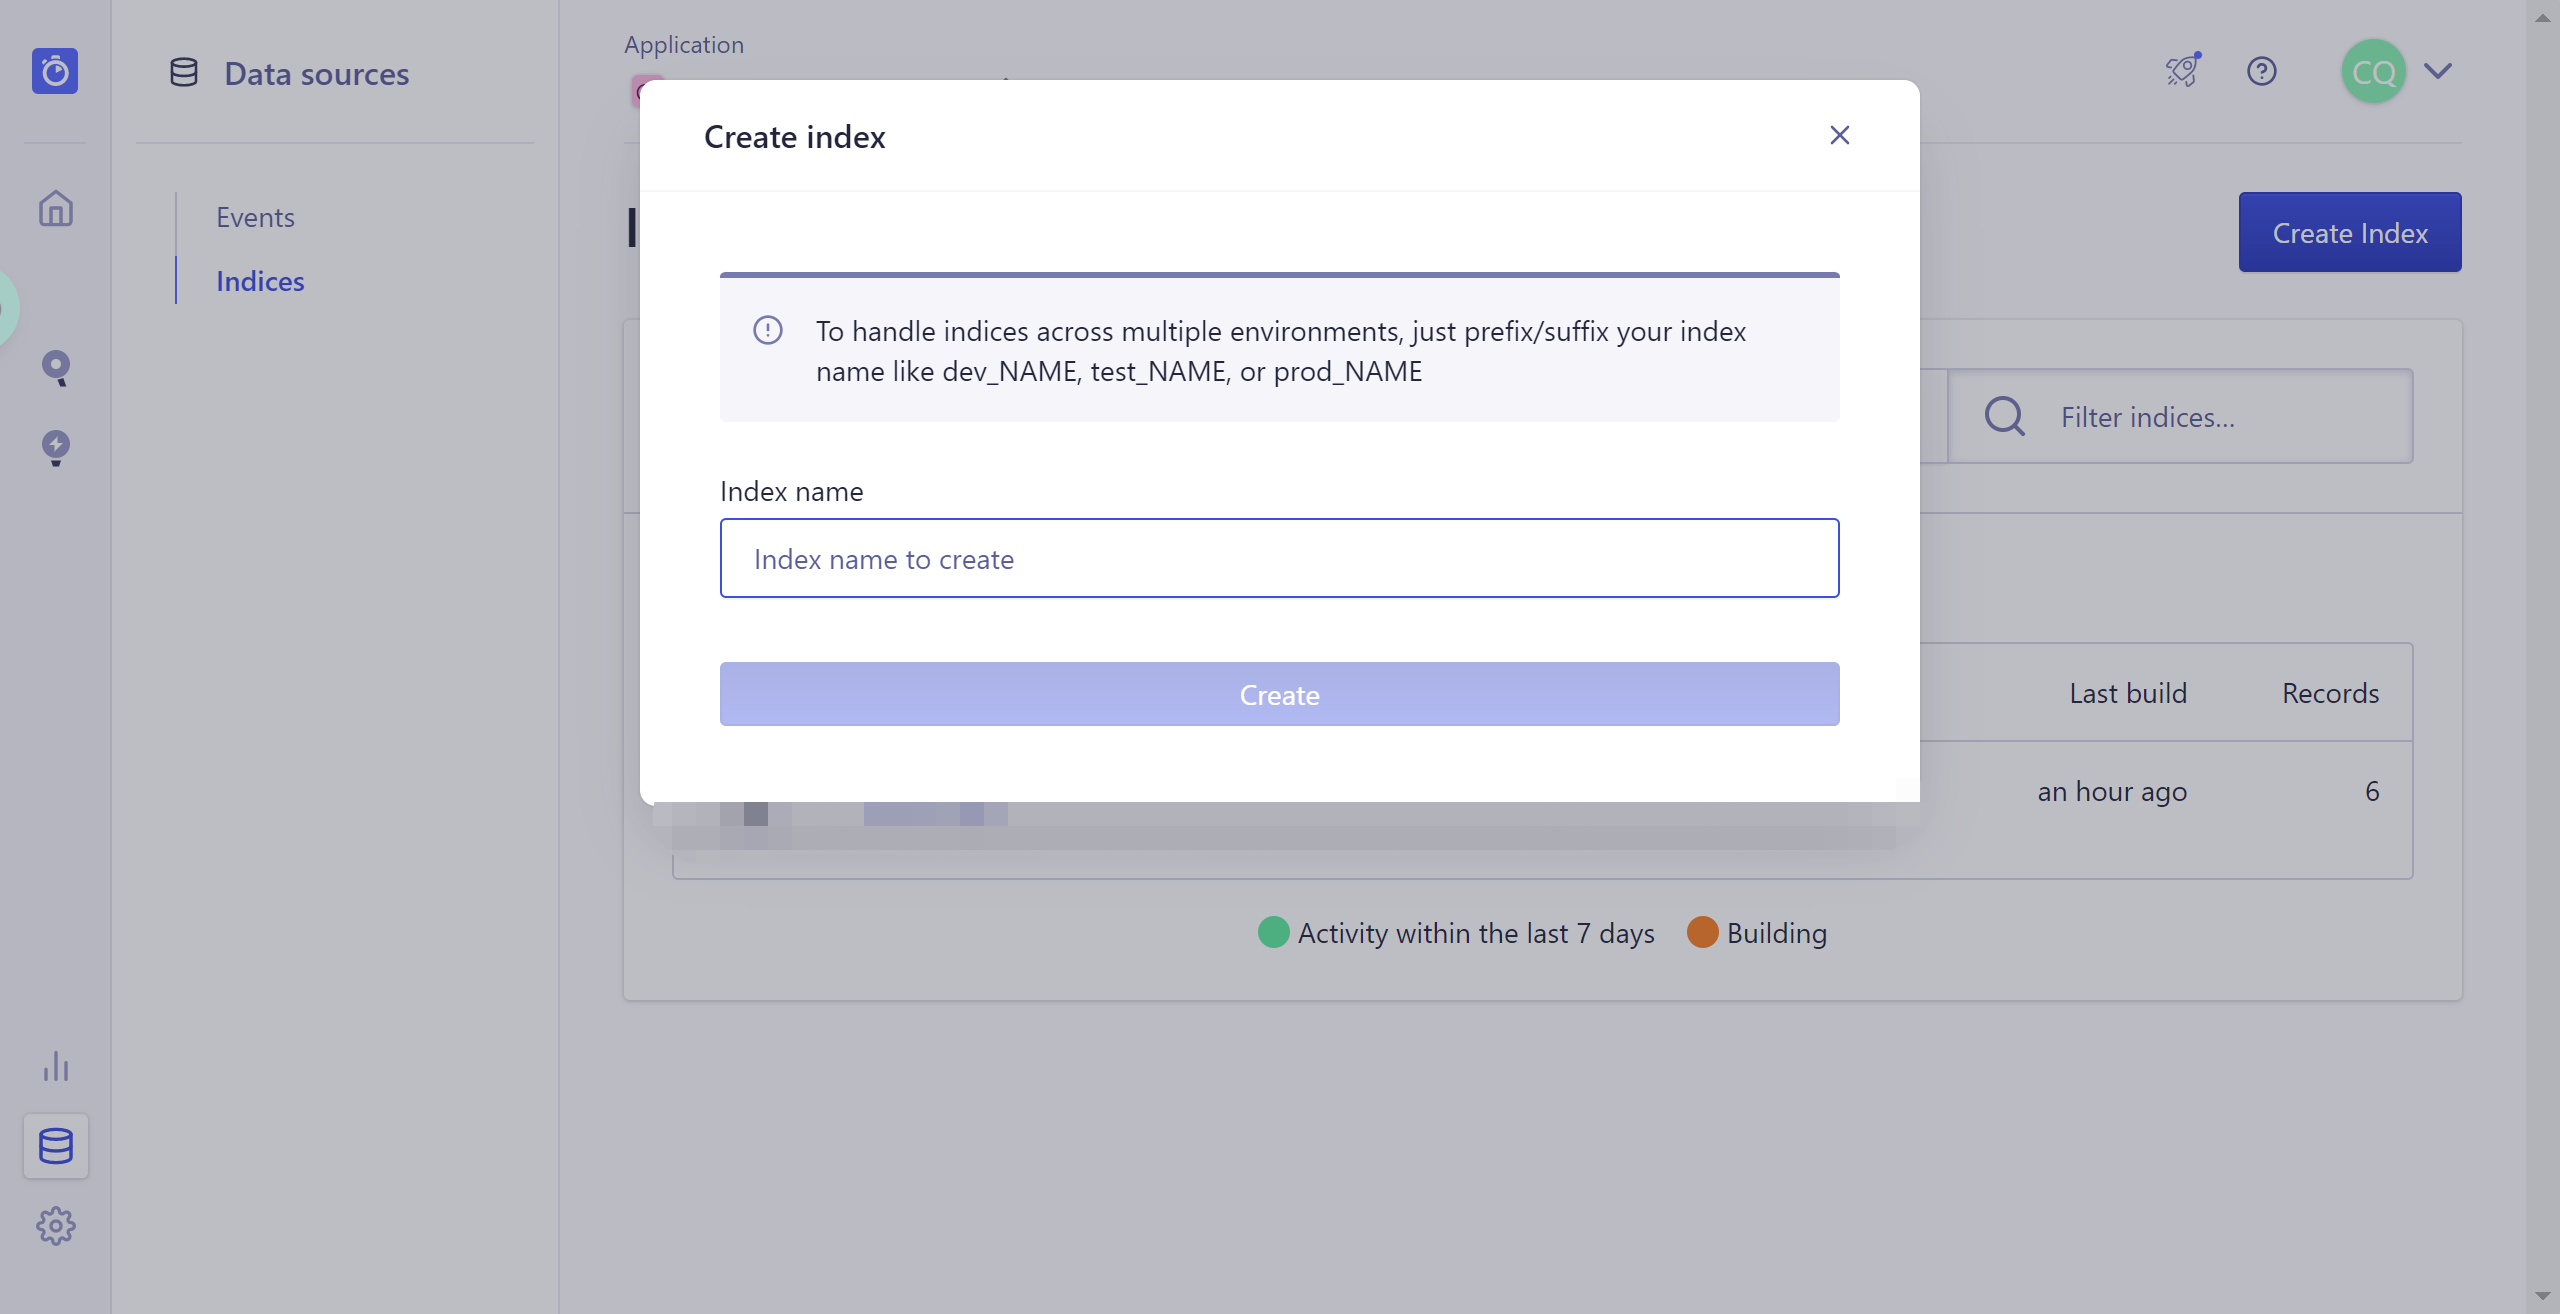Select the Indices menu item
This screenshot has width=2560, height=1314.
(260, 281)
